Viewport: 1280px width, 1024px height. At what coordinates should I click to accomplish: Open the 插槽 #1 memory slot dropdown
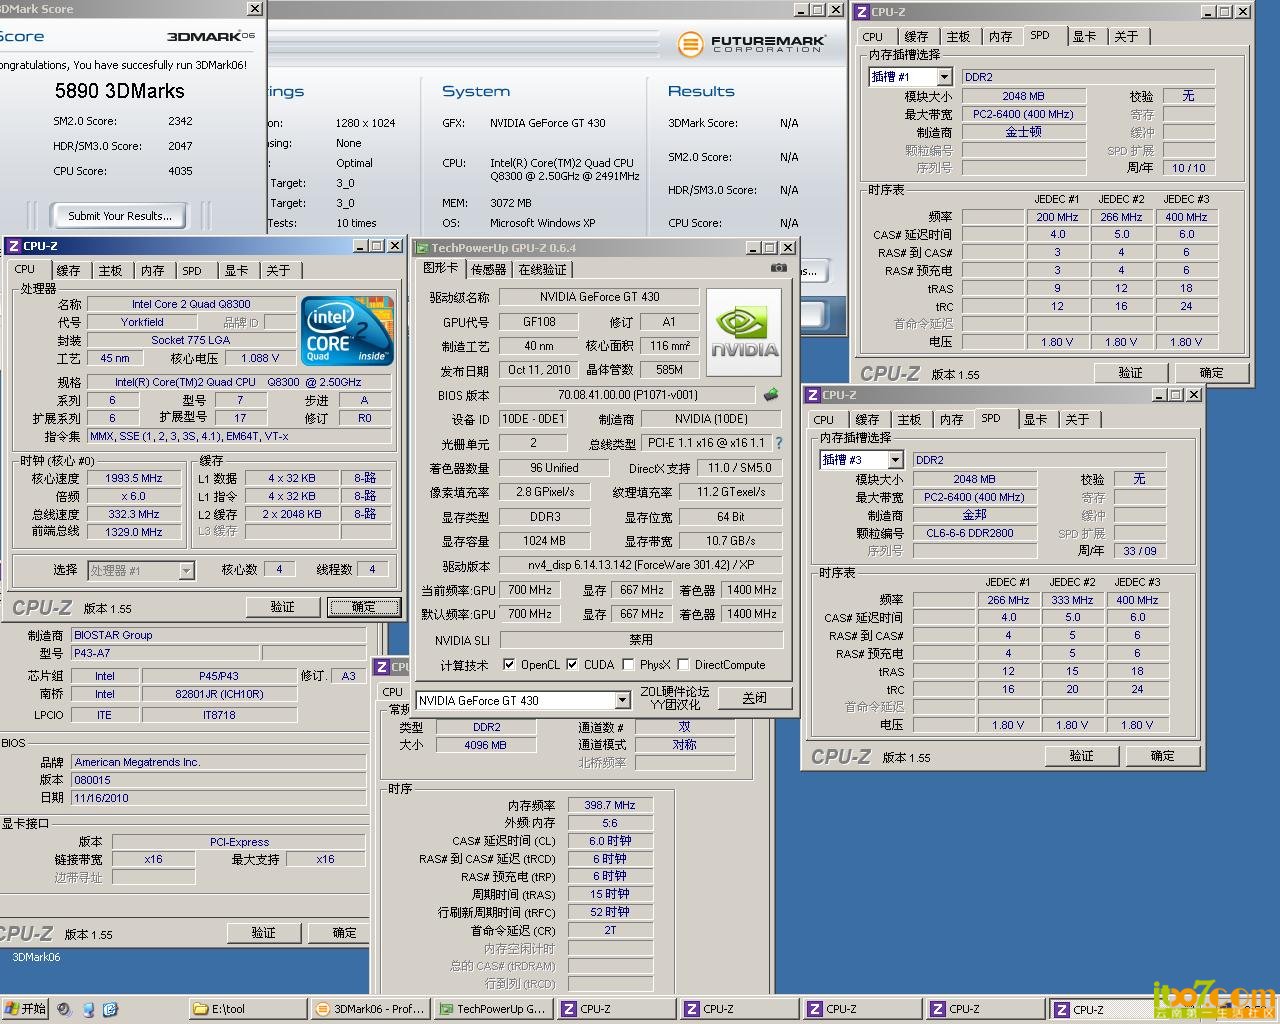coord(944,77)
